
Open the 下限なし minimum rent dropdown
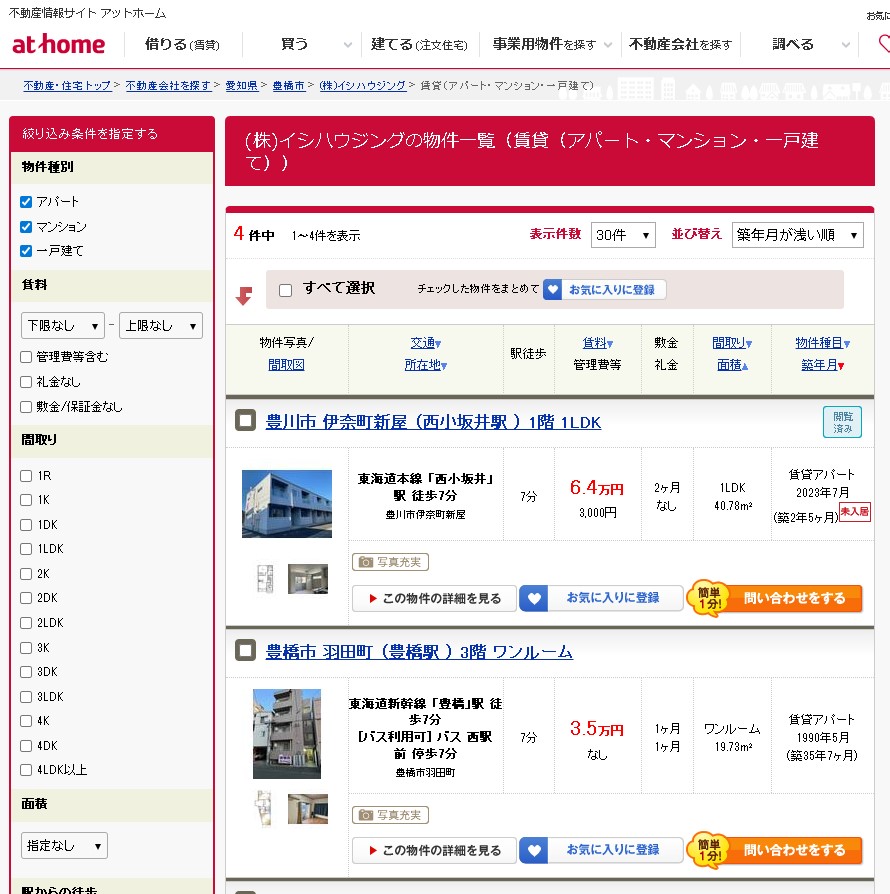point(62,326)
